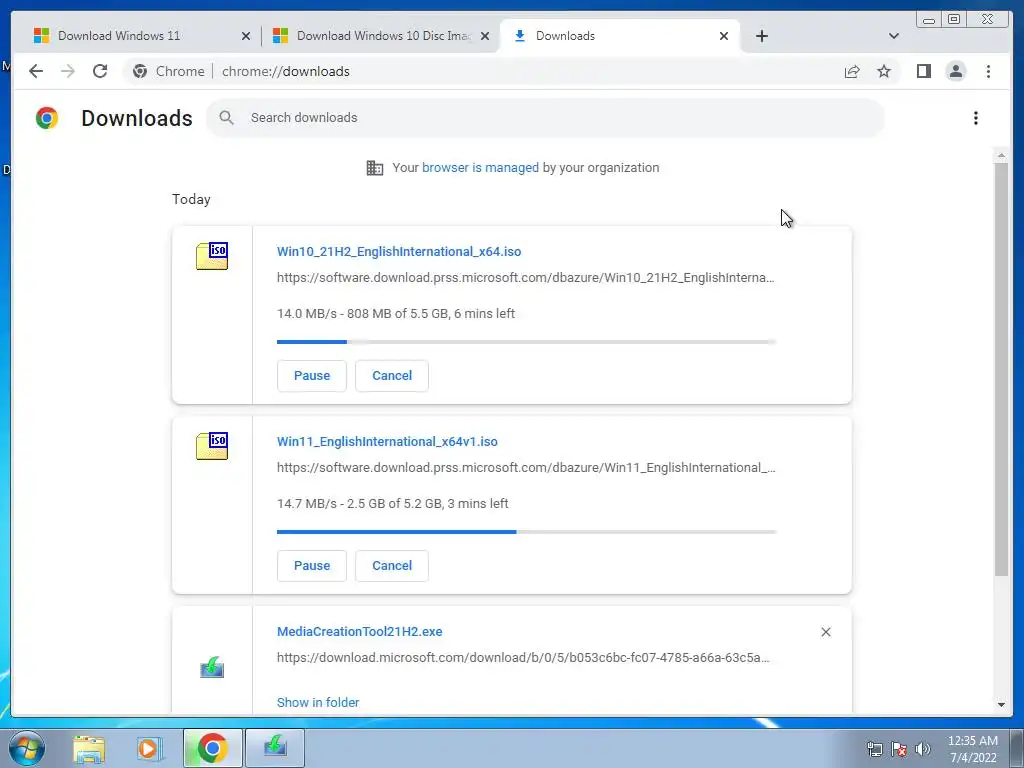
Task: Open the Action Center flag tray icon
Action: [x=899, y=749]
